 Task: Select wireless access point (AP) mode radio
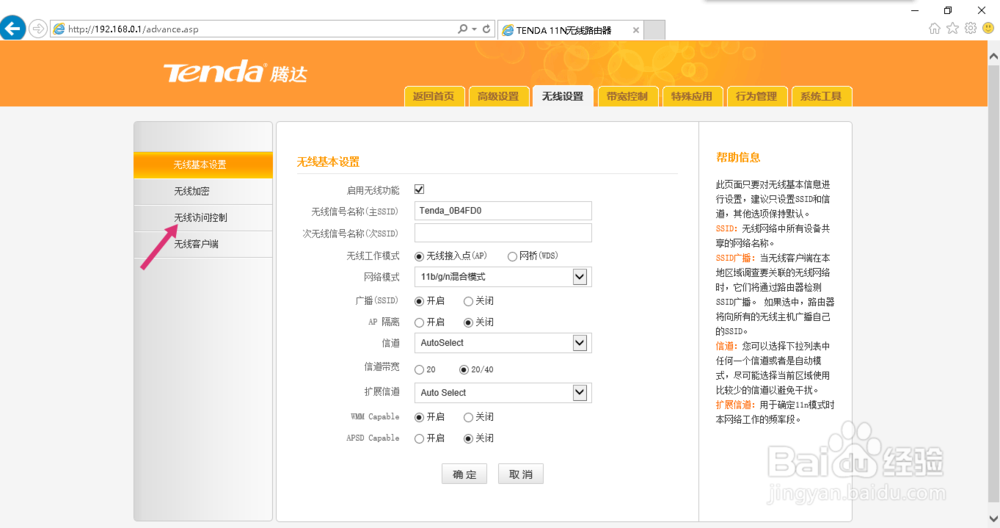[419, 256]
